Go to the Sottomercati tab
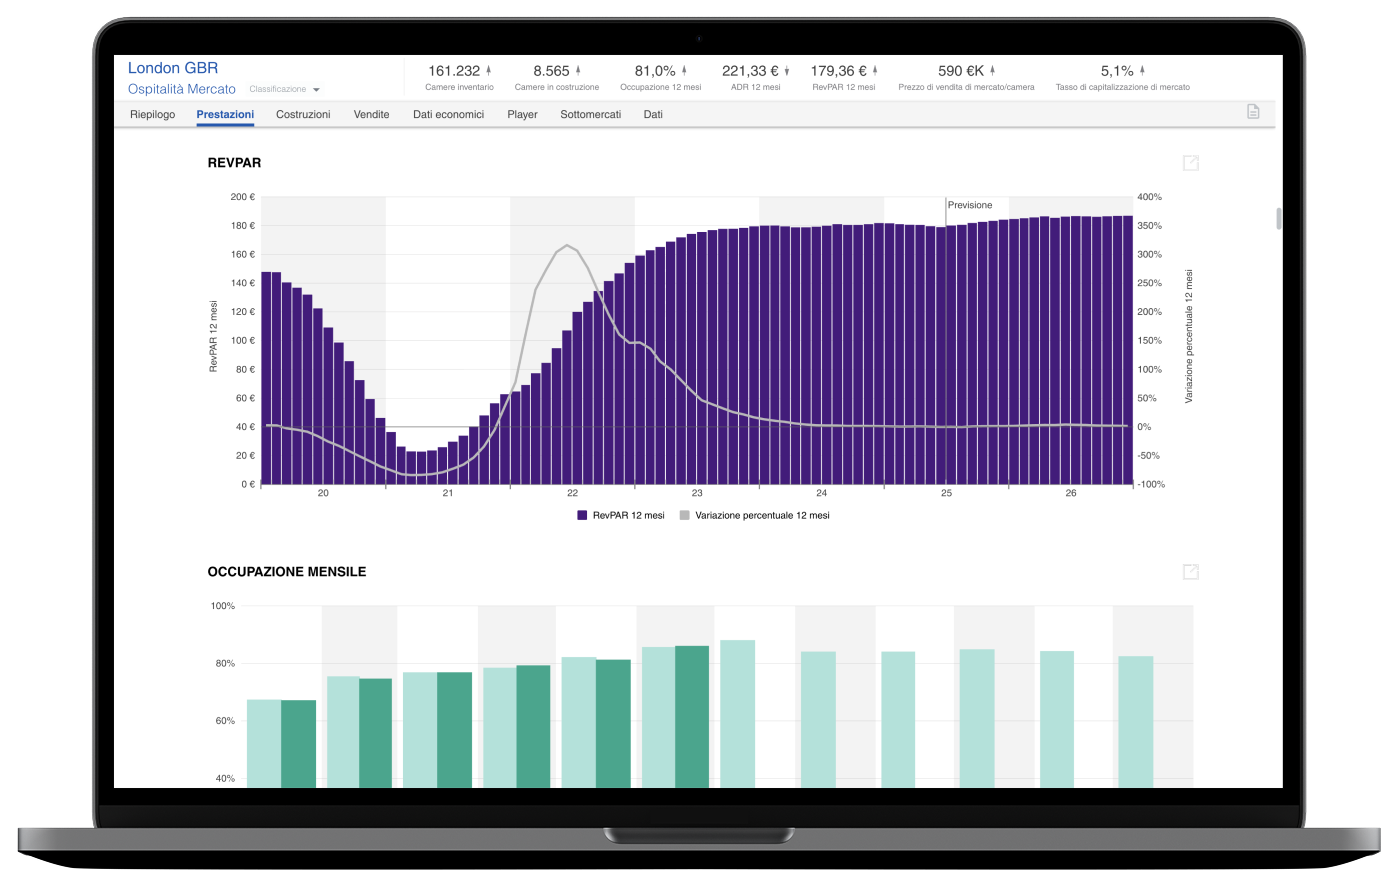1400x895 pixels. 590,115
